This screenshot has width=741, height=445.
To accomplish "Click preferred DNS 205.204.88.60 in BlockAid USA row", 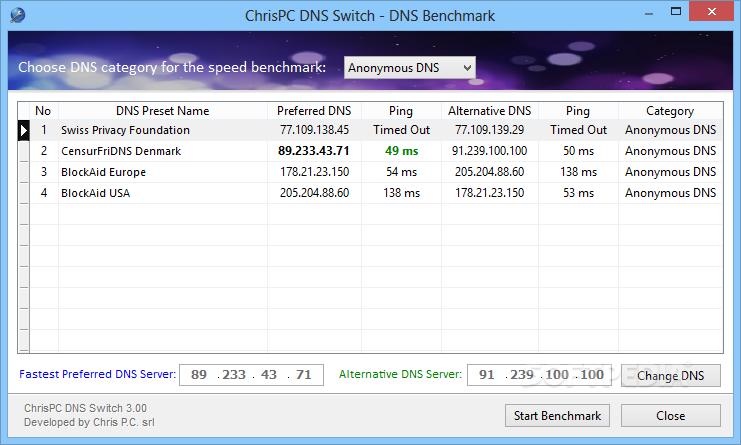I will [x=314, y=193].
